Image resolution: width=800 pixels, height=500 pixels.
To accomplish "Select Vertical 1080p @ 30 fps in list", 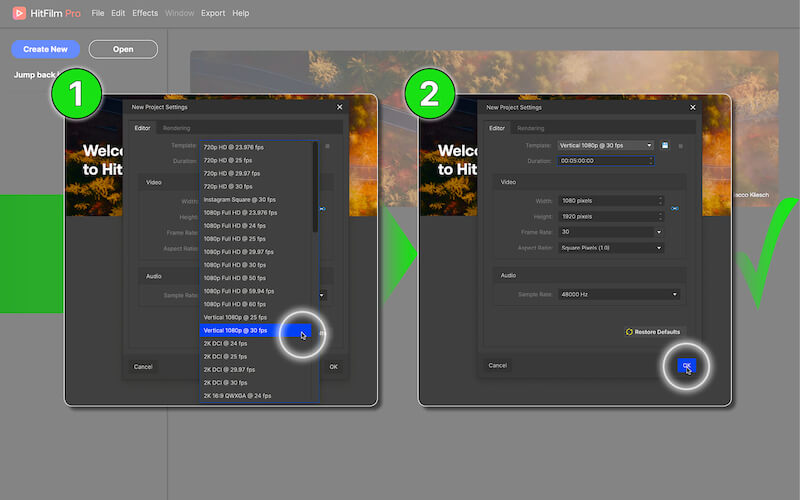I will point(256,331).
